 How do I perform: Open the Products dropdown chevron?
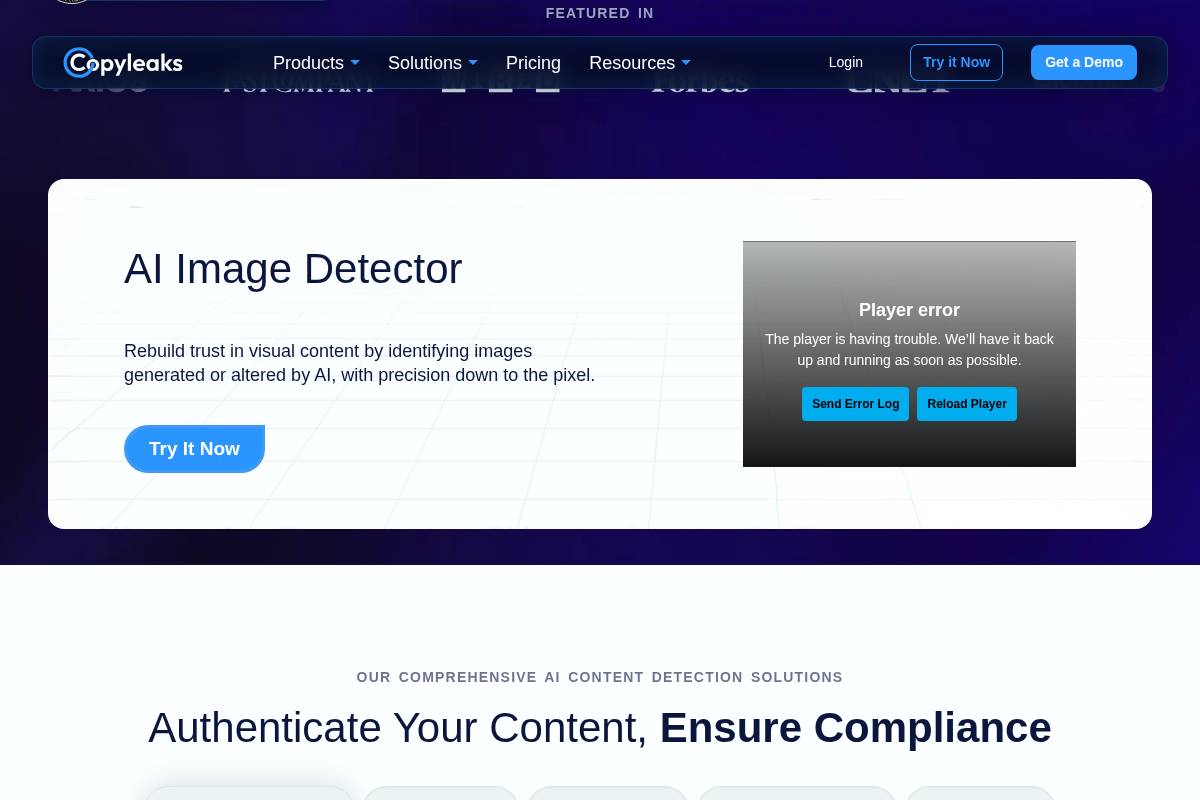click(x=355, y=62)
